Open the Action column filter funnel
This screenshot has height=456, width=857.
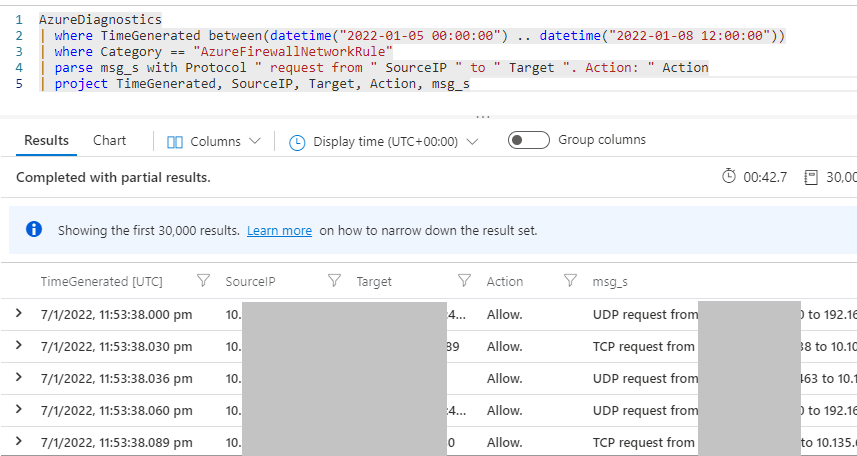click(x=571, y=282)
